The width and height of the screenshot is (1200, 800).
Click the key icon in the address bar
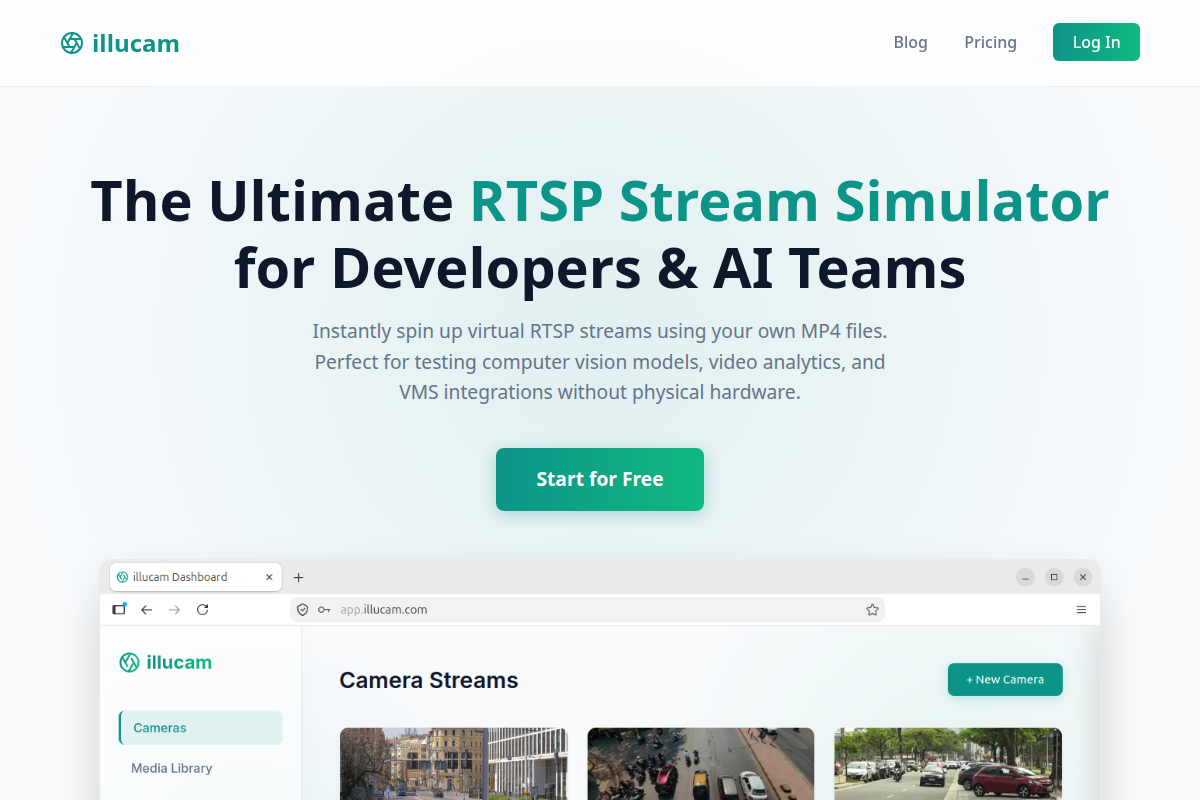324,609
